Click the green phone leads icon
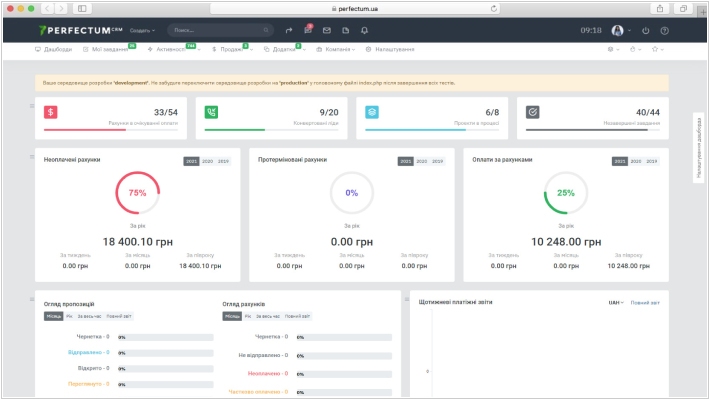This screenshot has height=399, width=709. tap(211, 112)
